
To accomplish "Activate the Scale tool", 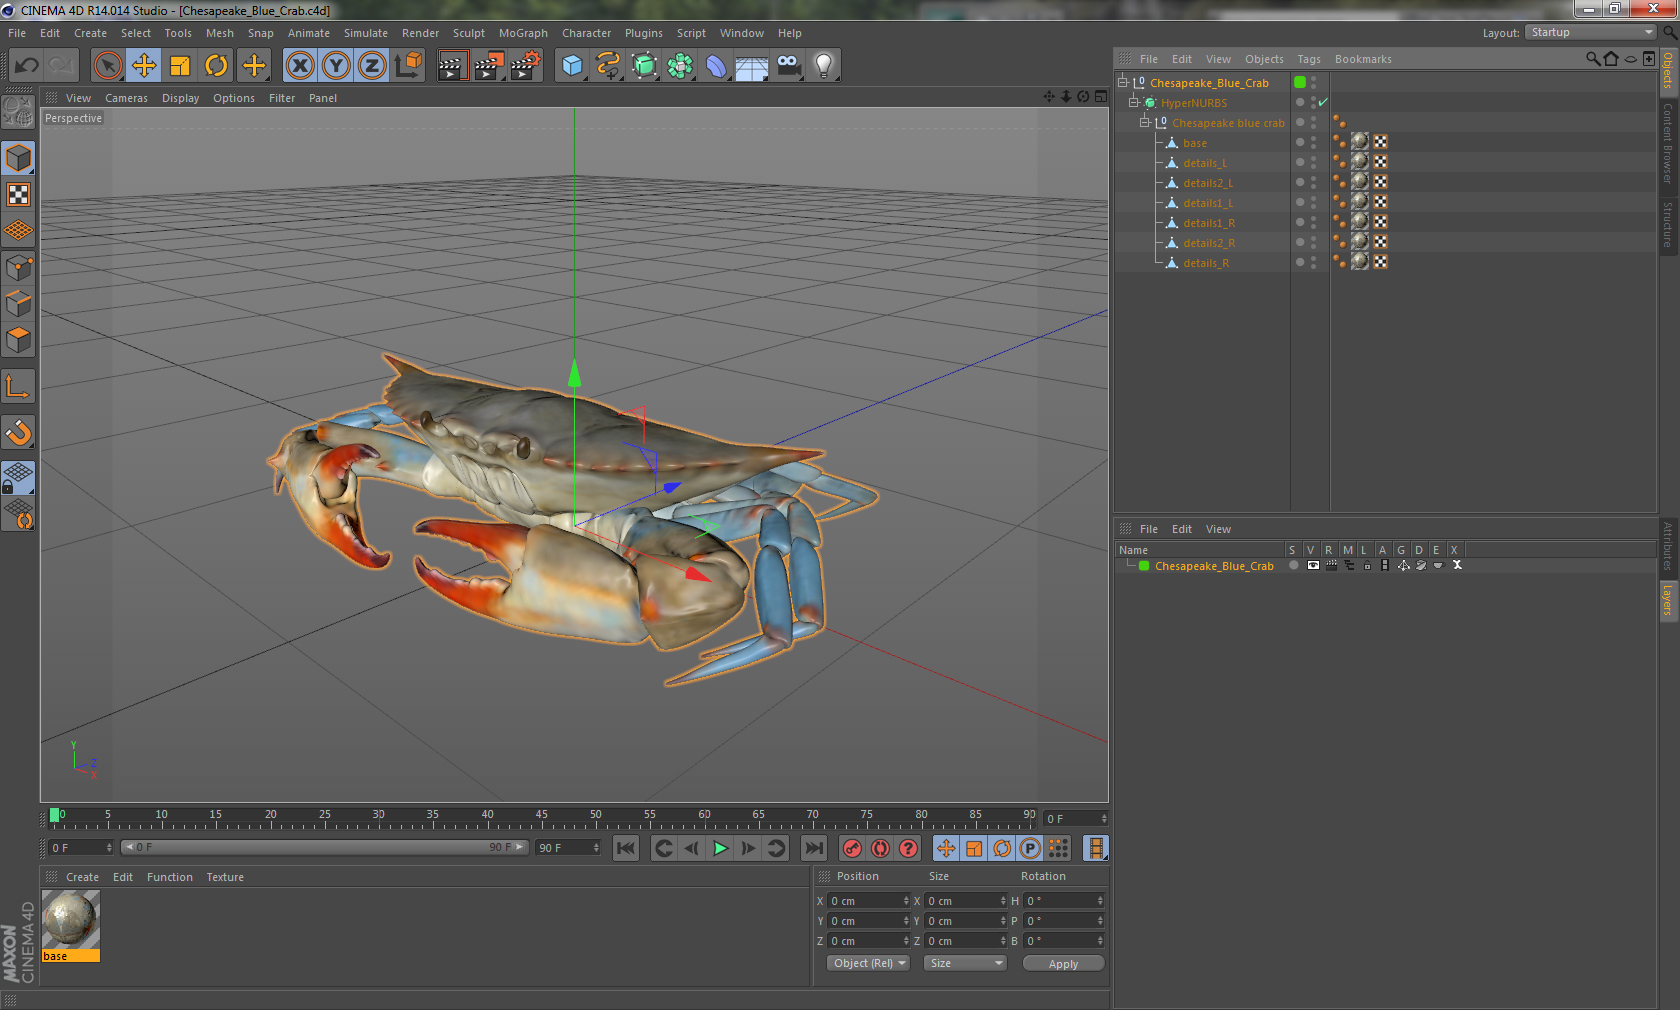I will [x=180, y=66].
